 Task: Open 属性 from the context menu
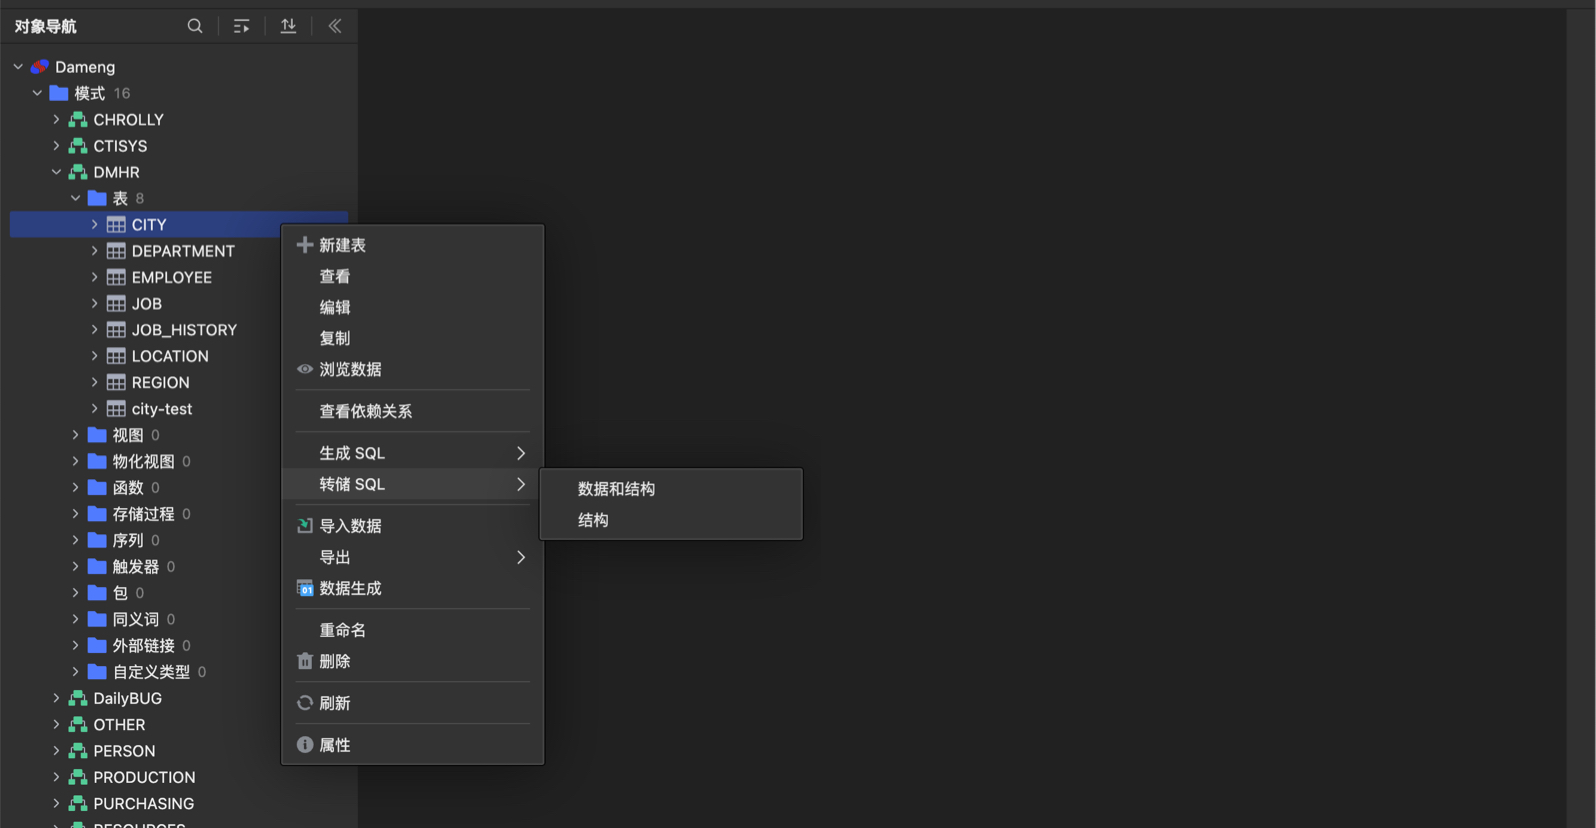pos(334,745)
